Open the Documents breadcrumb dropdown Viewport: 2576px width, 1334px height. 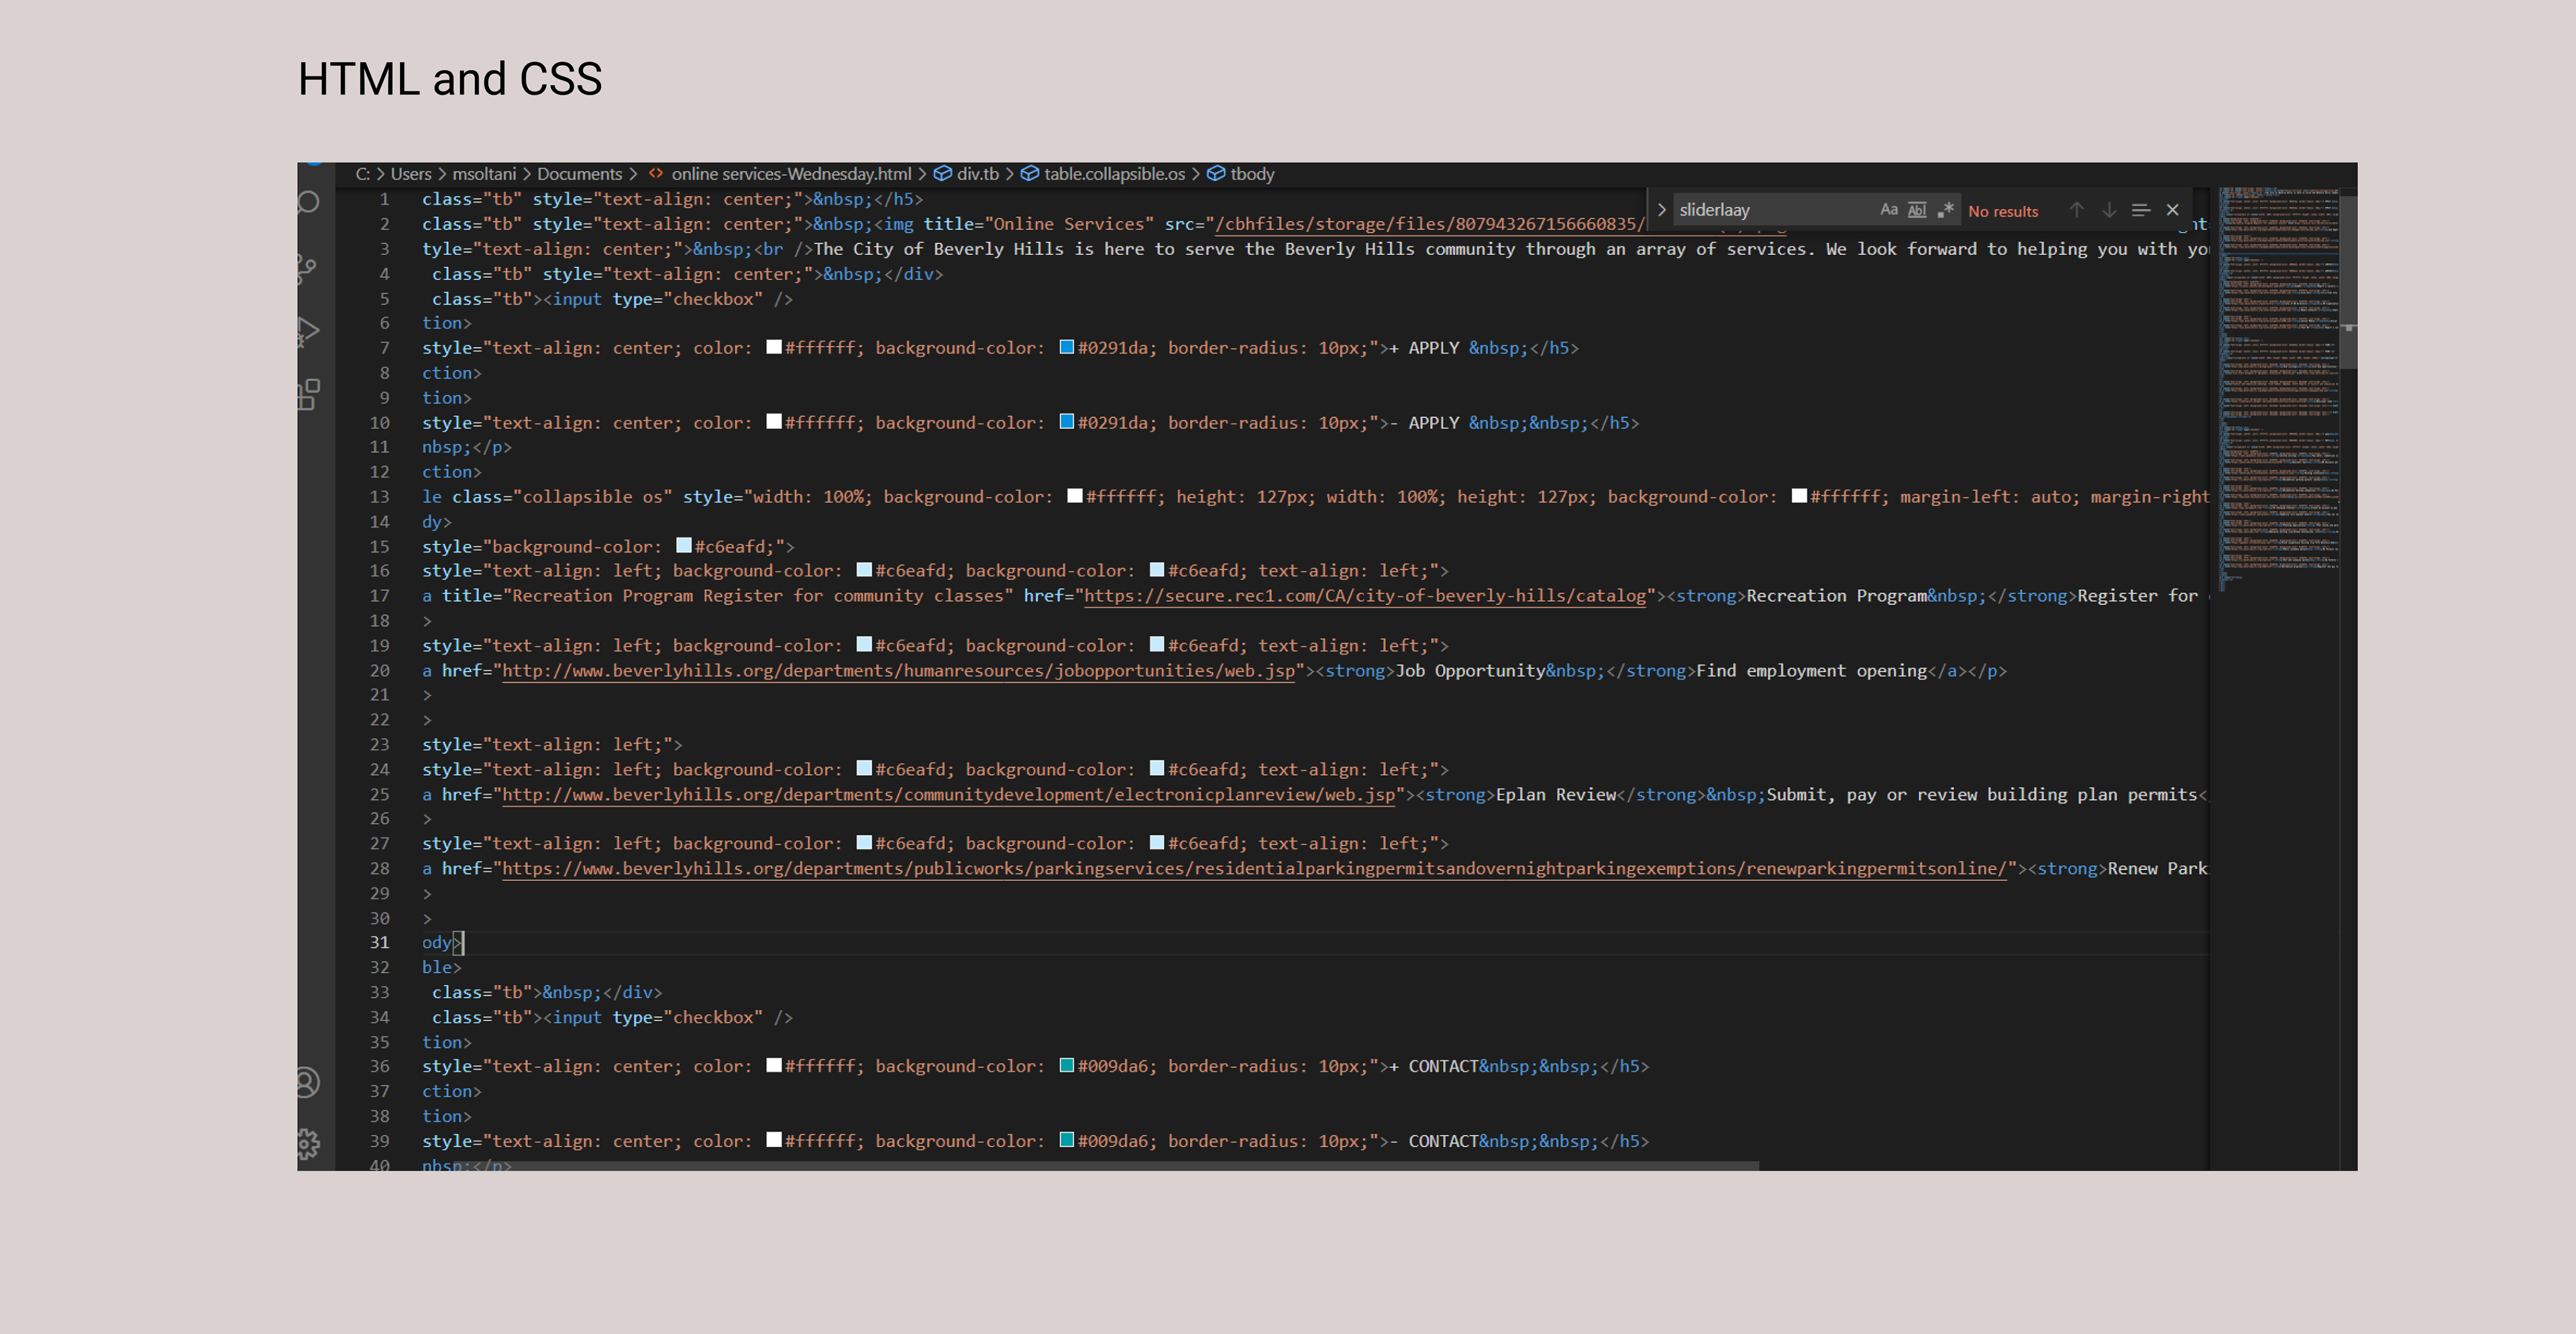point(579,174)
